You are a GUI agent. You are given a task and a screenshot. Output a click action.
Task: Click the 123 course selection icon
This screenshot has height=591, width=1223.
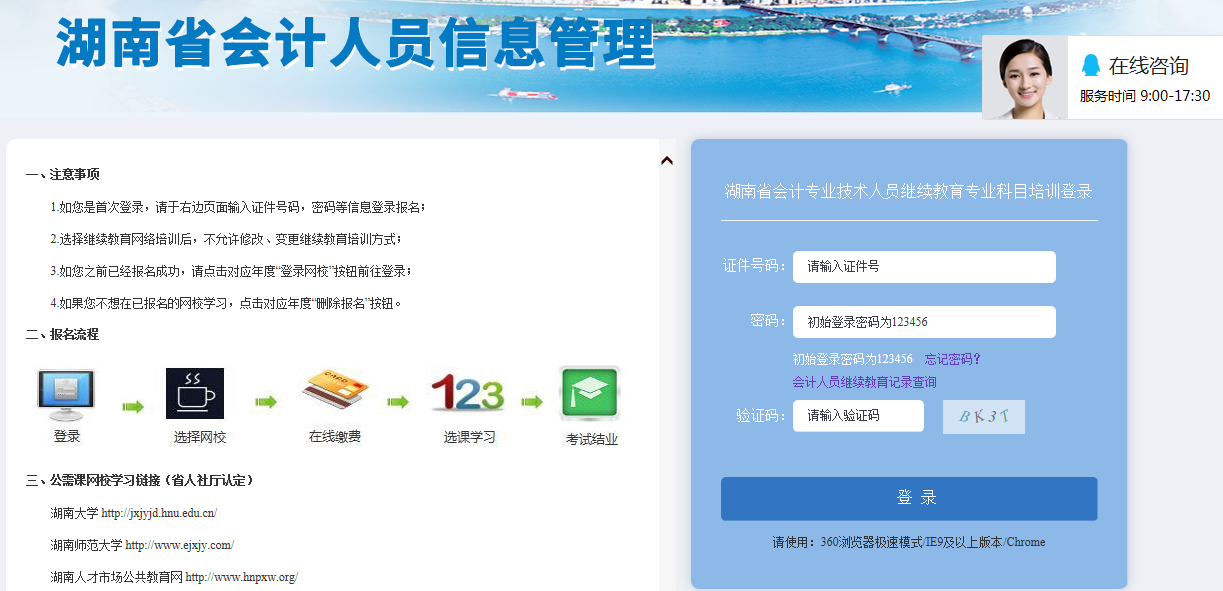click(x=467, y=394)
